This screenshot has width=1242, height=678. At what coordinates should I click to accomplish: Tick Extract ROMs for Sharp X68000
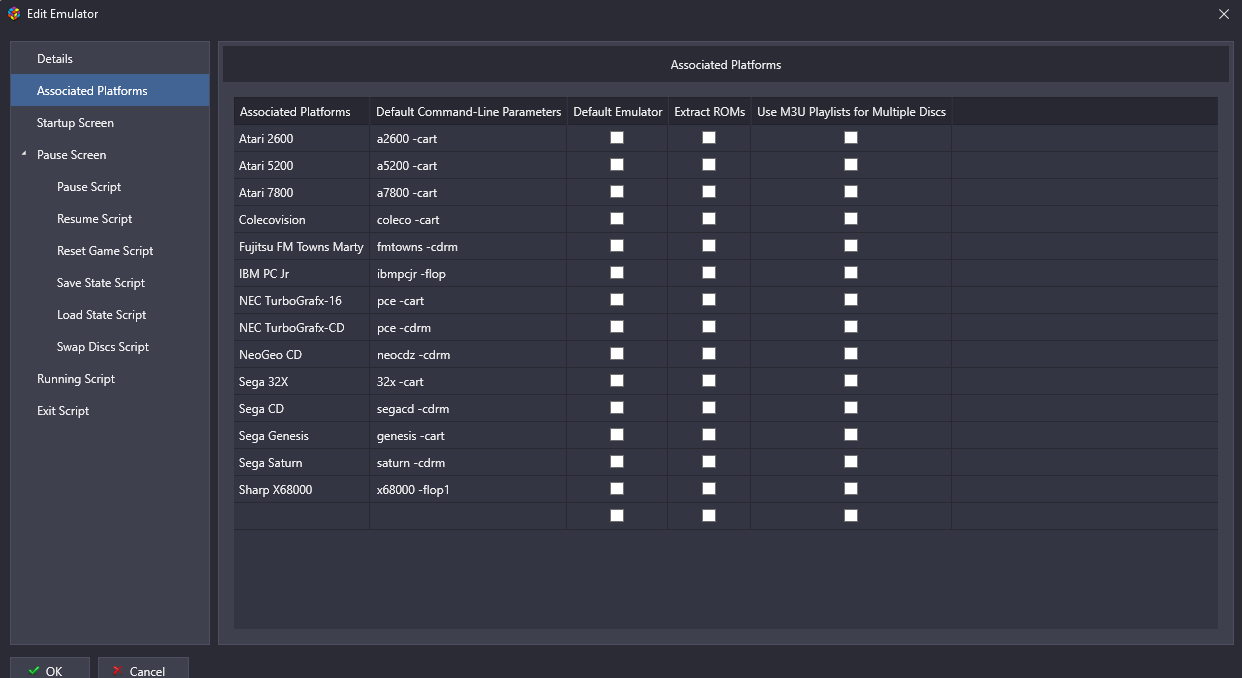point(709,489)
